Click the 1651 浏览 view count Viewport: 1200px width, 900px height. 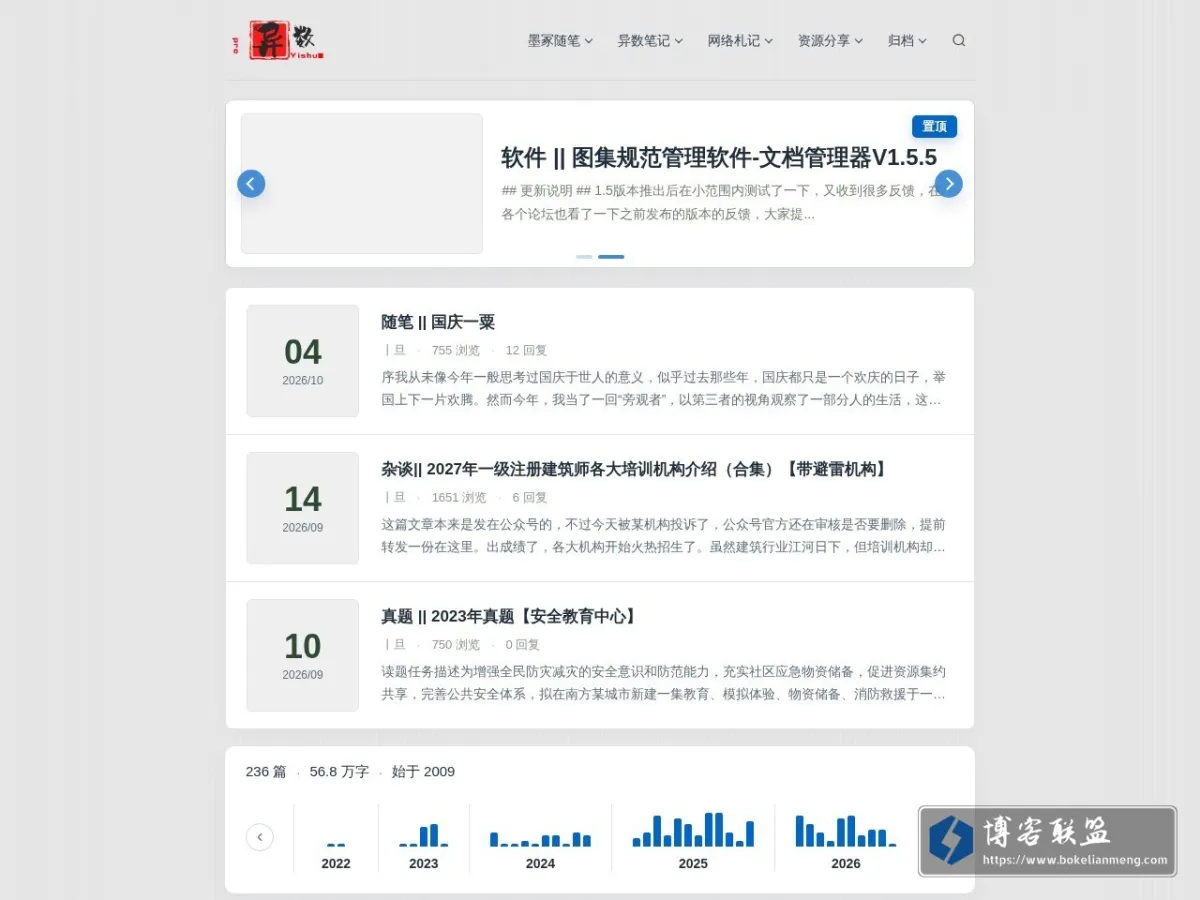pyautogui.click(x=459, y=498)
